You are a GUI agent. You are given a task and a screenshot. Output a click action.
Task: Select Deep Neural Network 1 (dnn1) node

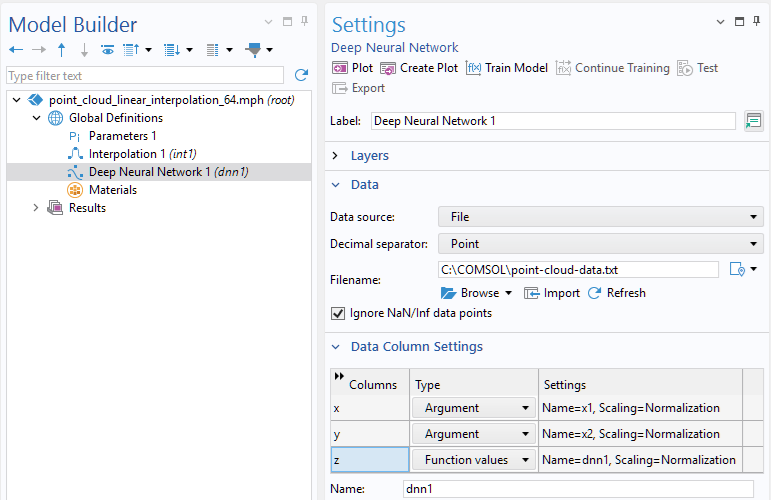(169, 172)
